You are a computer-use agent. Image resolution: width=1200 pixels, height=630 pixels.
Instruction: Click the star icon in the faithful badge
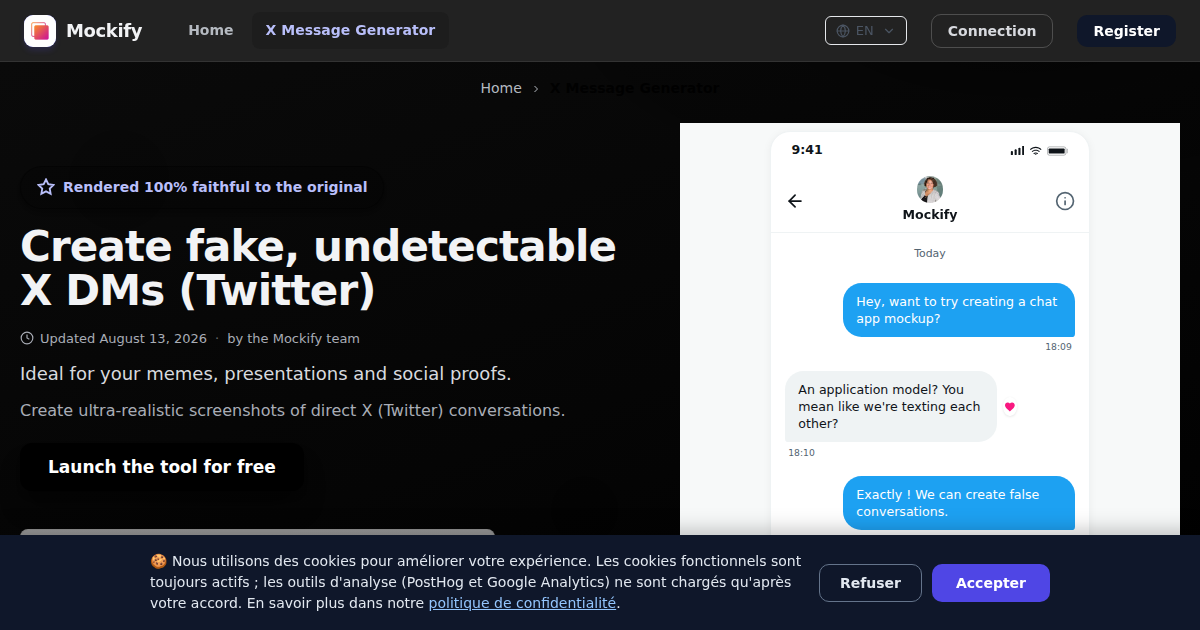[x=46, y=187]
